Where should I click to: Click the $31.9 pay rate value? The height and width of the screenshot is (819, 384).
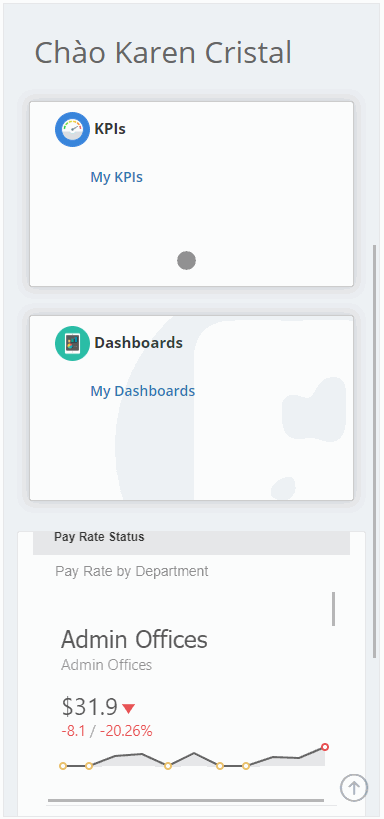point(89,707)
